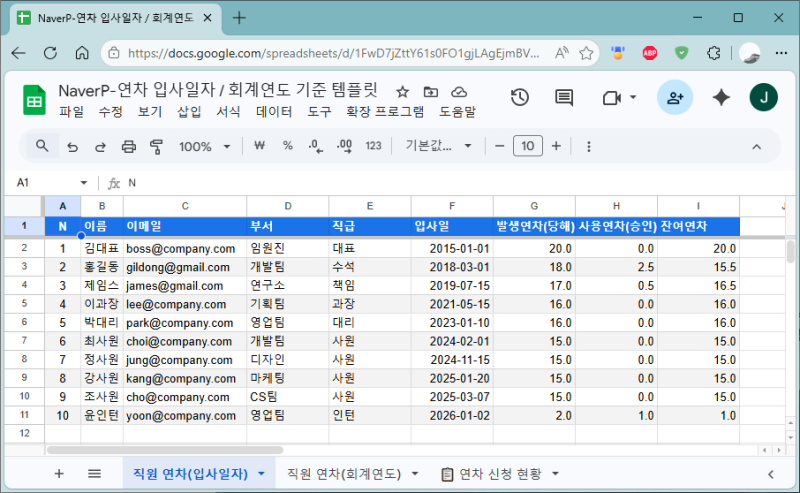Image resolution: width=800 pixels, height=493 pixels.
Task: Increase decimal places
Action: pos(344,146)
